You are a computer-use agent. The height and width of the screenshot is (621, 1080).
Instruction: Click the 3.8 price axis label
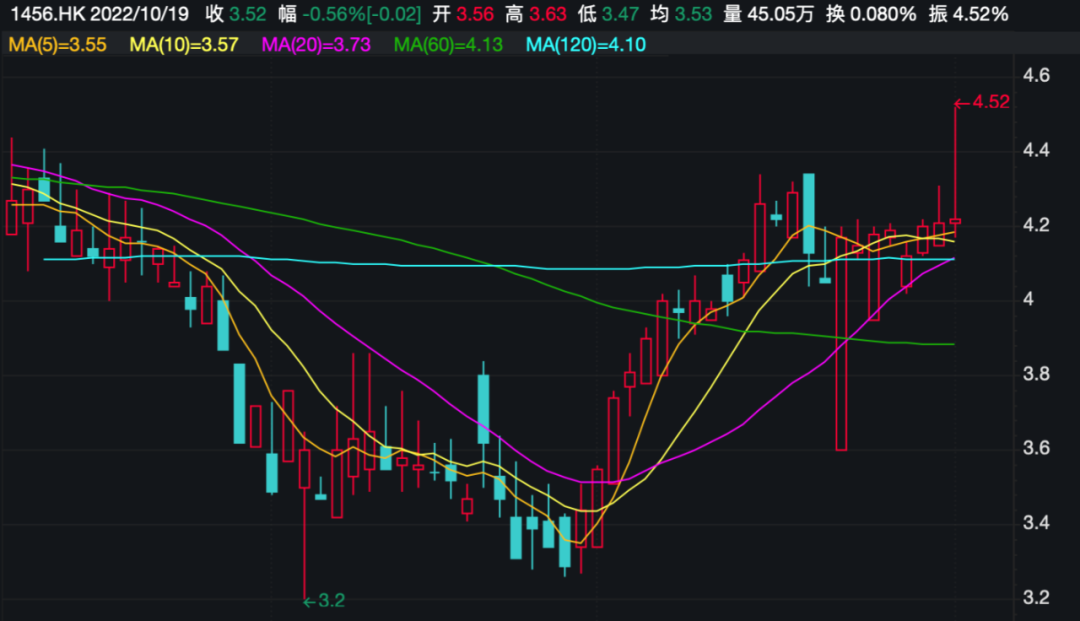pos(1037,374)
